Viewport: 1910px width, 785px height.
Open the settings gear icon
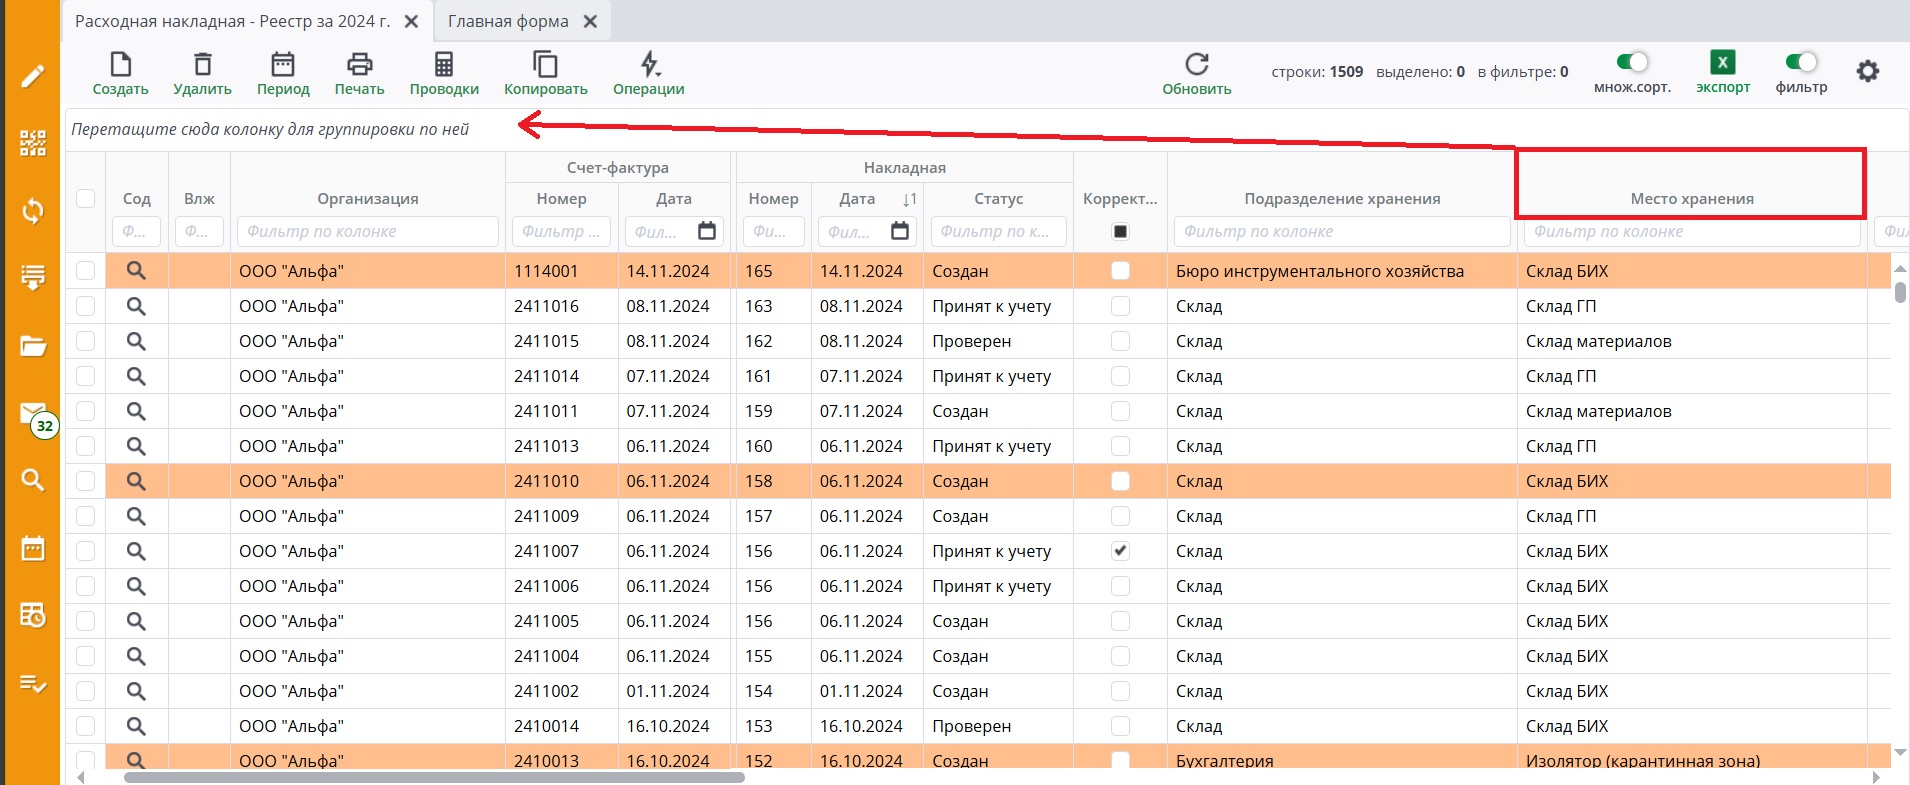pos(1867,71)
